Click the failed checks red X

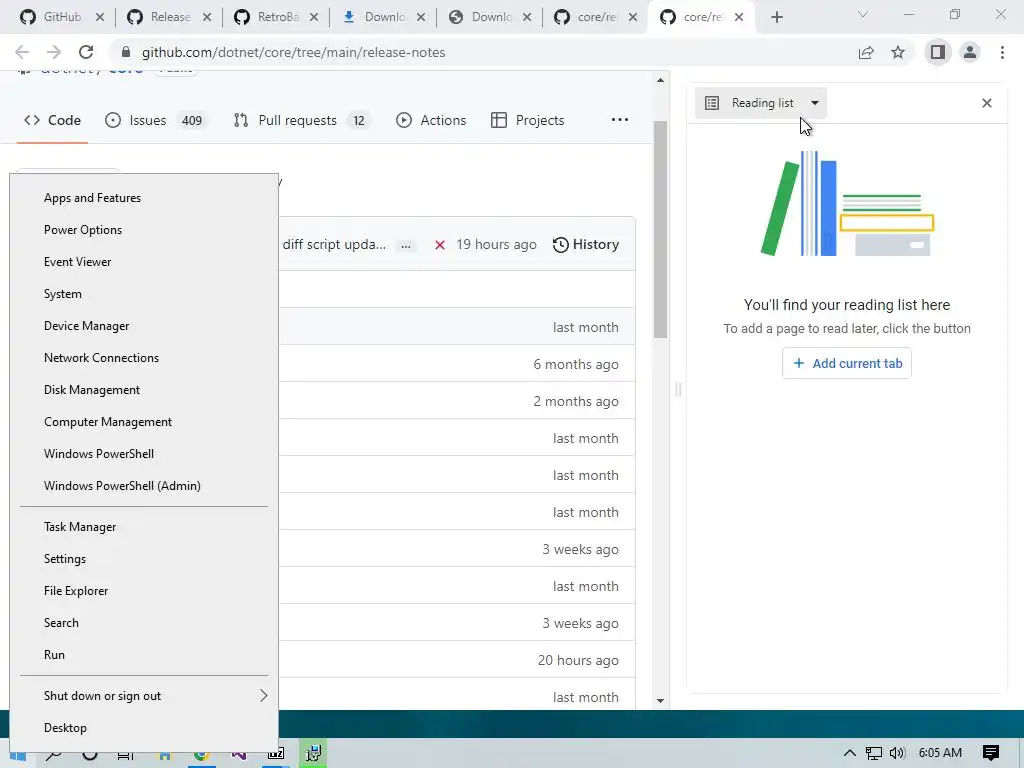[440, 245]
